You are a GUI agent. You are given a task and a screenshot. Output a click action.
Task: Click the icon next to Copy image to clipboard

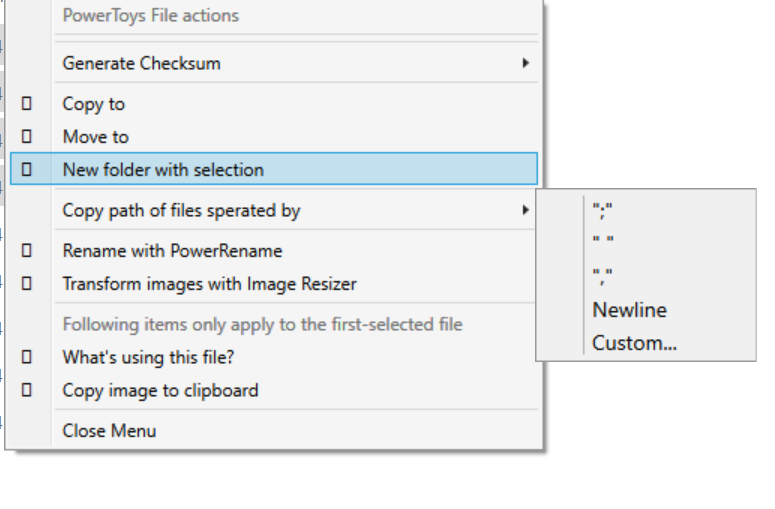(x=27, y=390)
